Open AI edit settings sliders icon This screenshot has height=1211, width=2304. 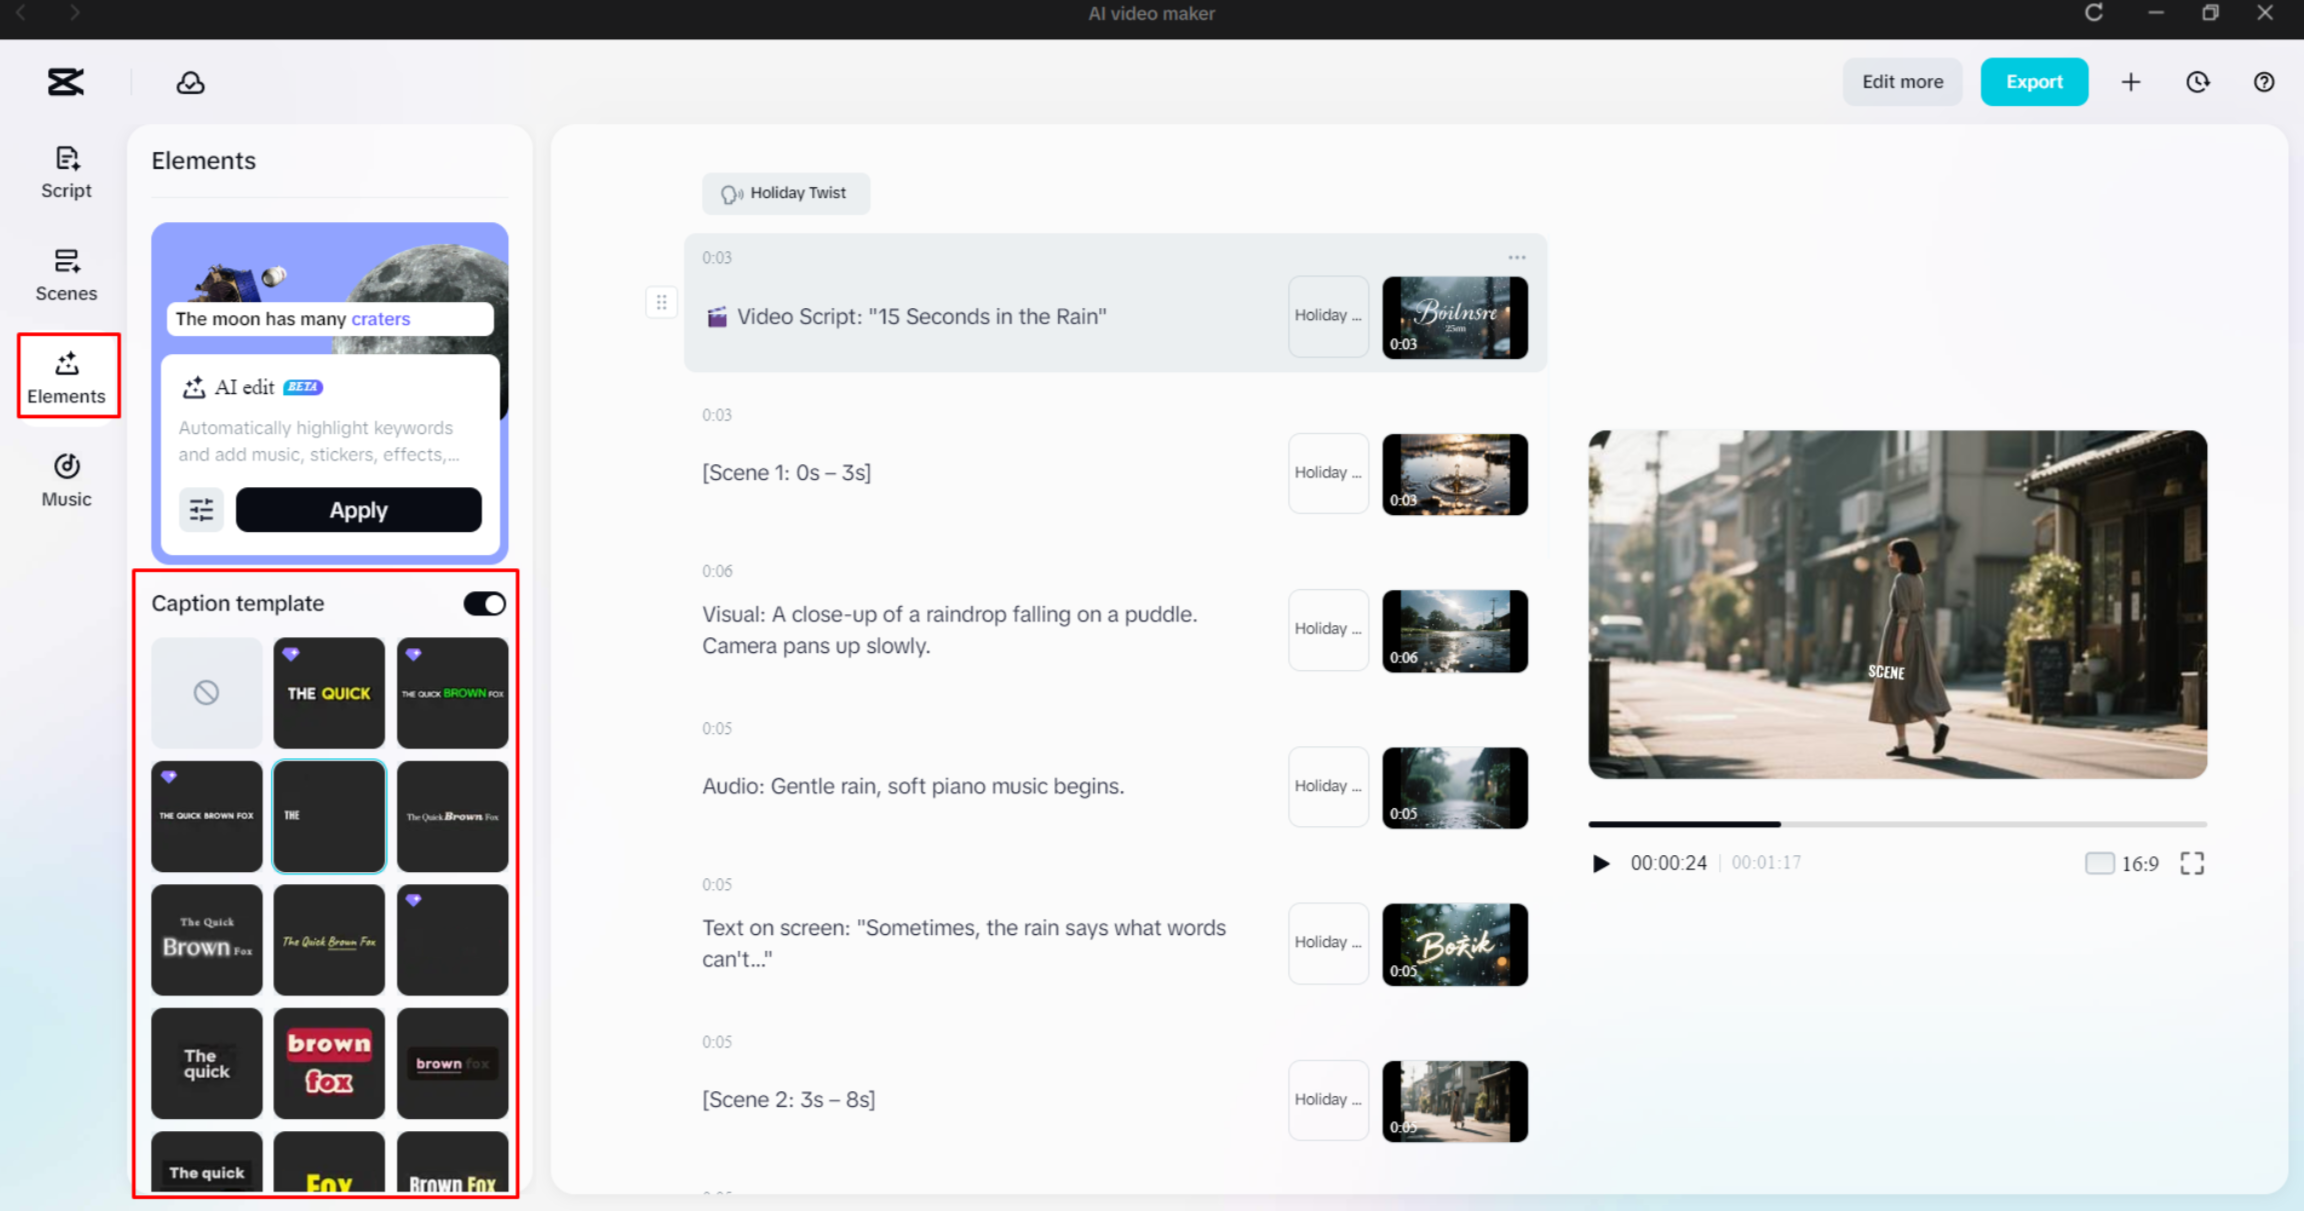pyautogui.click(x=201, y=510)
